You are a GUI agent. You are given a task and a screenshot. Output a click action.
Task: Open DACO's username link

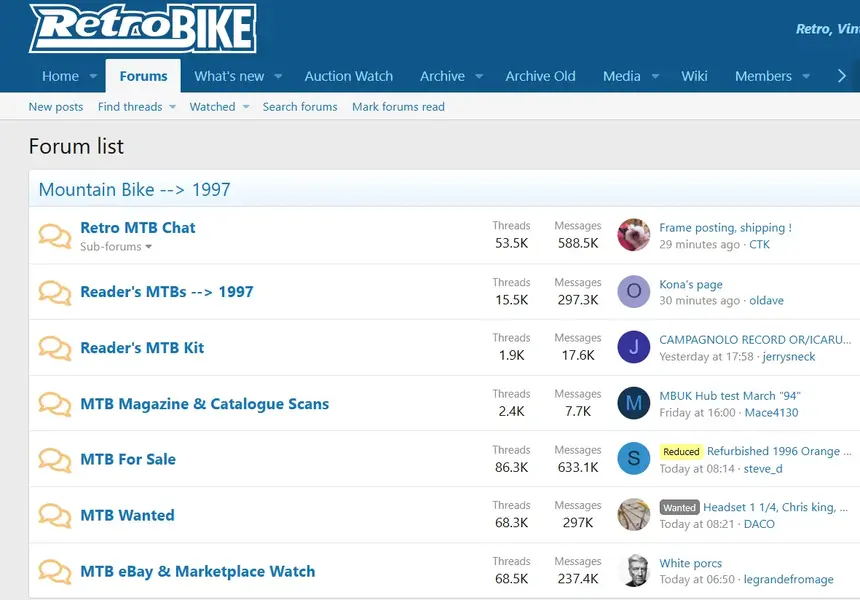pyautogui.click(x=759, y=524)
